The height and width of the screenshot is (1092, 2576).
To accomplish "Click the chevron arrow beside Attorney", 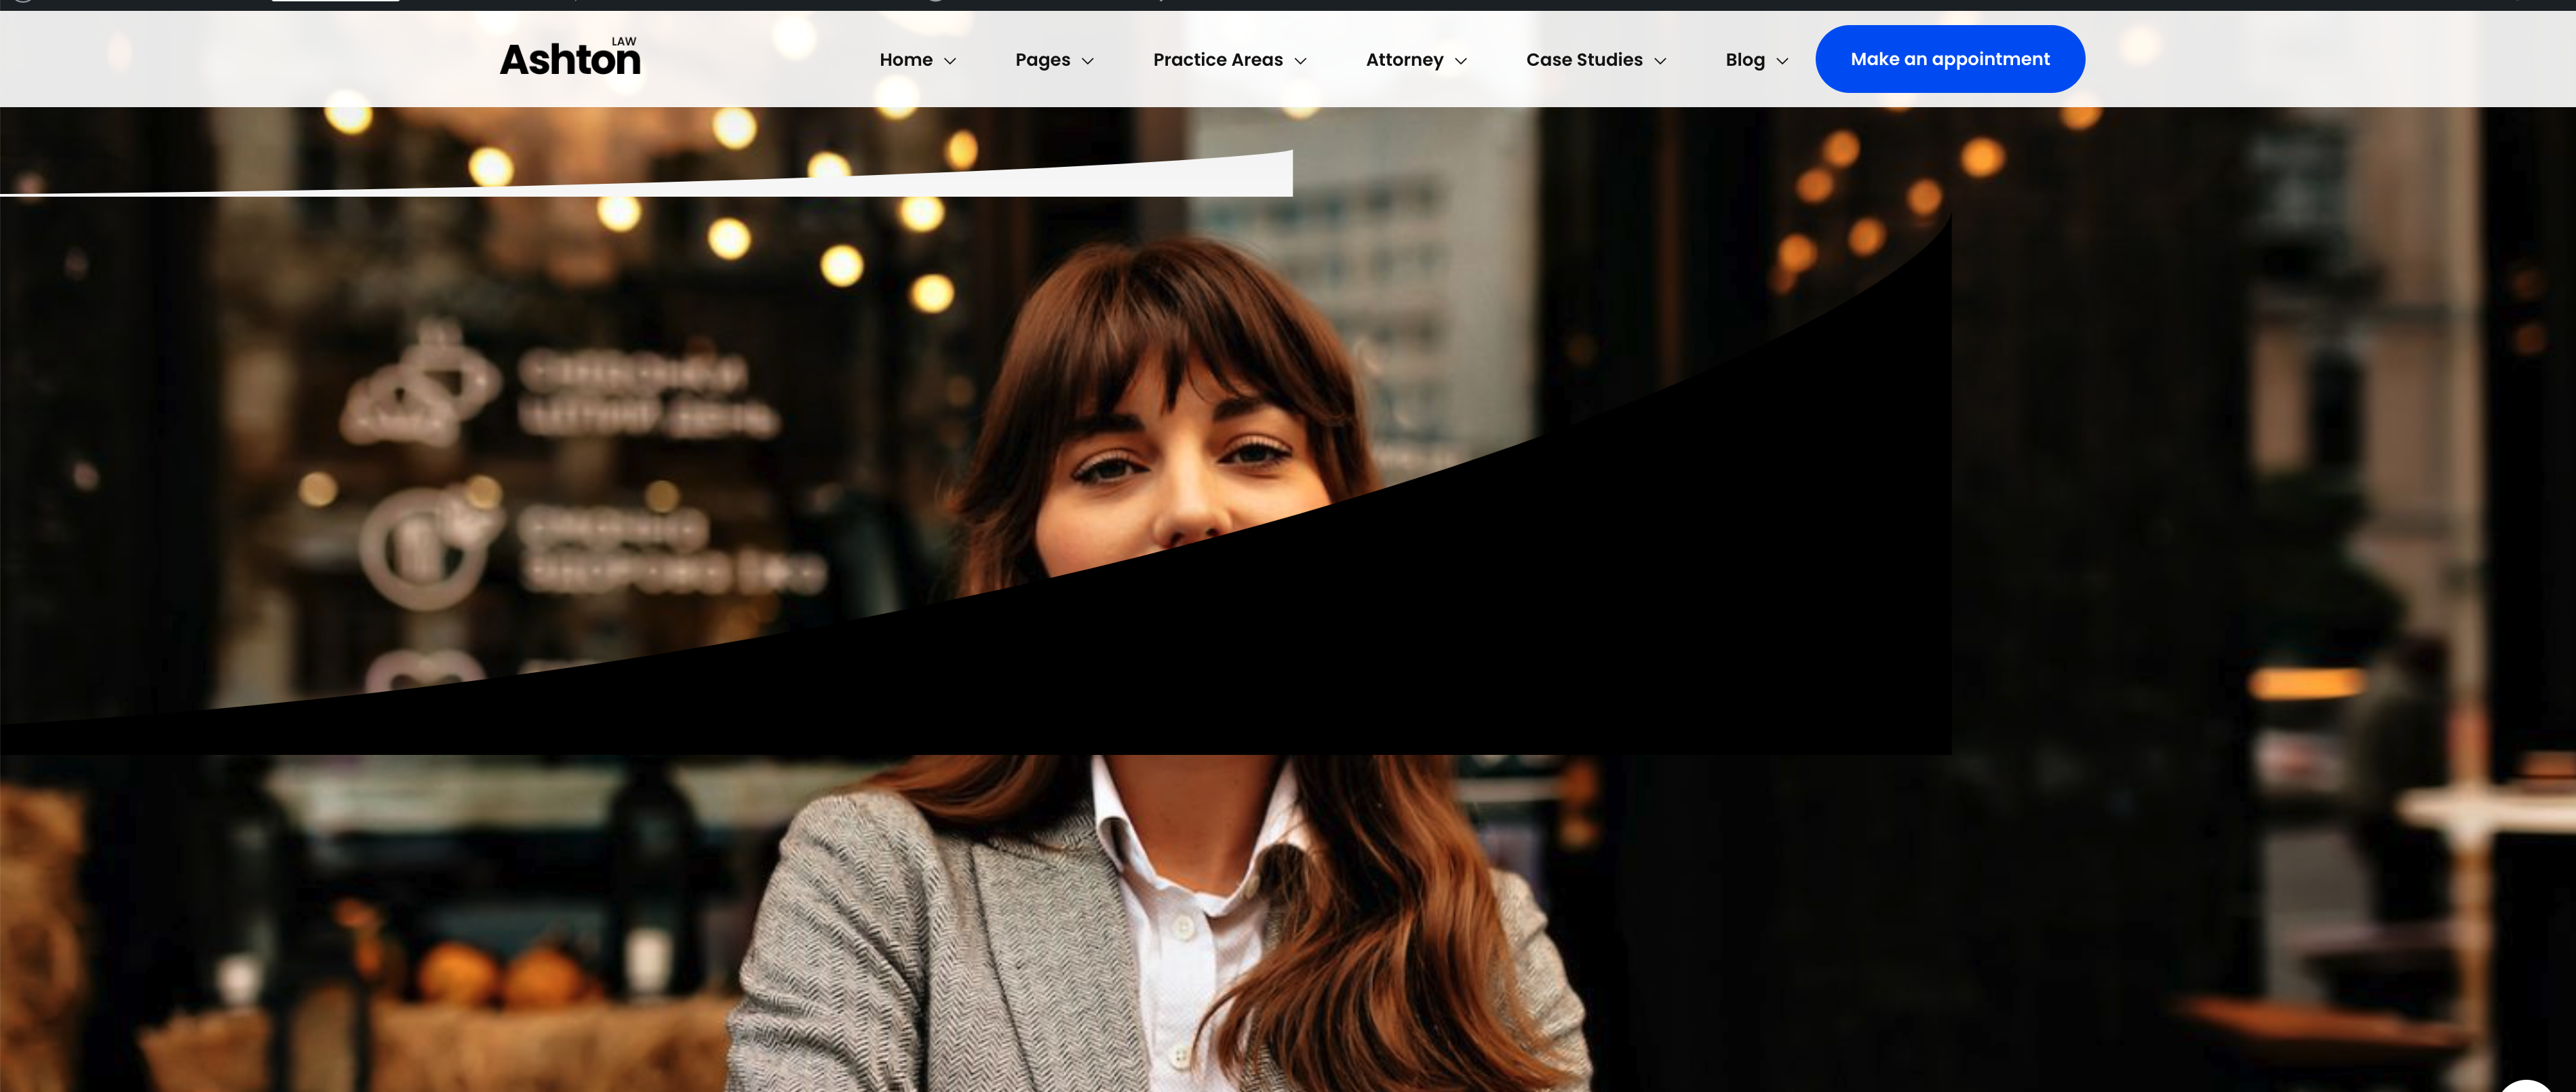I will pyautogui.click(x=1461, y=61).
